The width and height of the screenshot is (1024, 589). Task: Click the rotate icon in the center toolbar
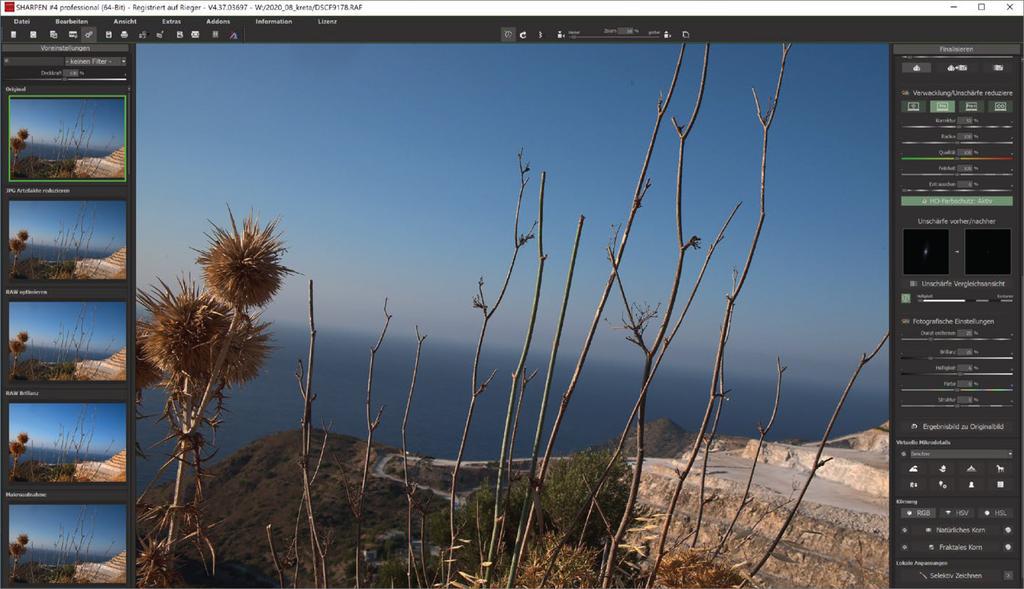[523, 35]
